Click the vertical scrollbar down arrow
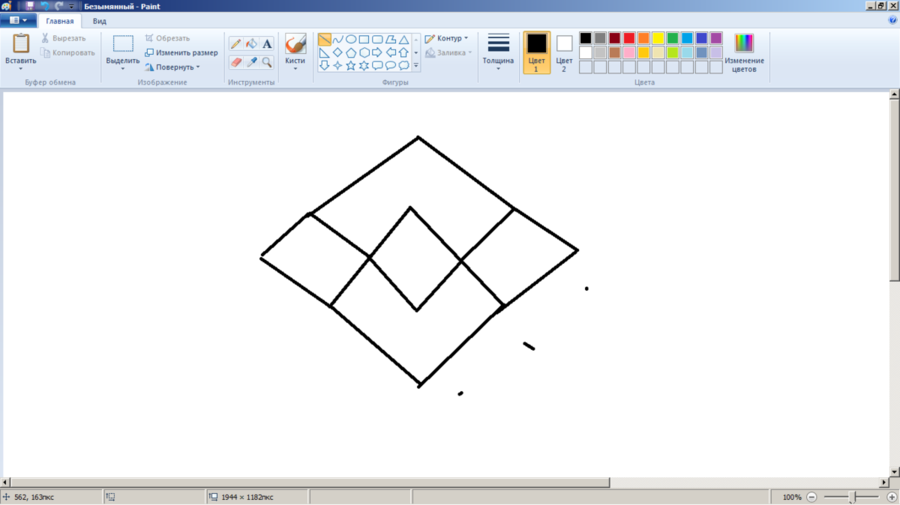Screen dimensions: 900x505 894,472
